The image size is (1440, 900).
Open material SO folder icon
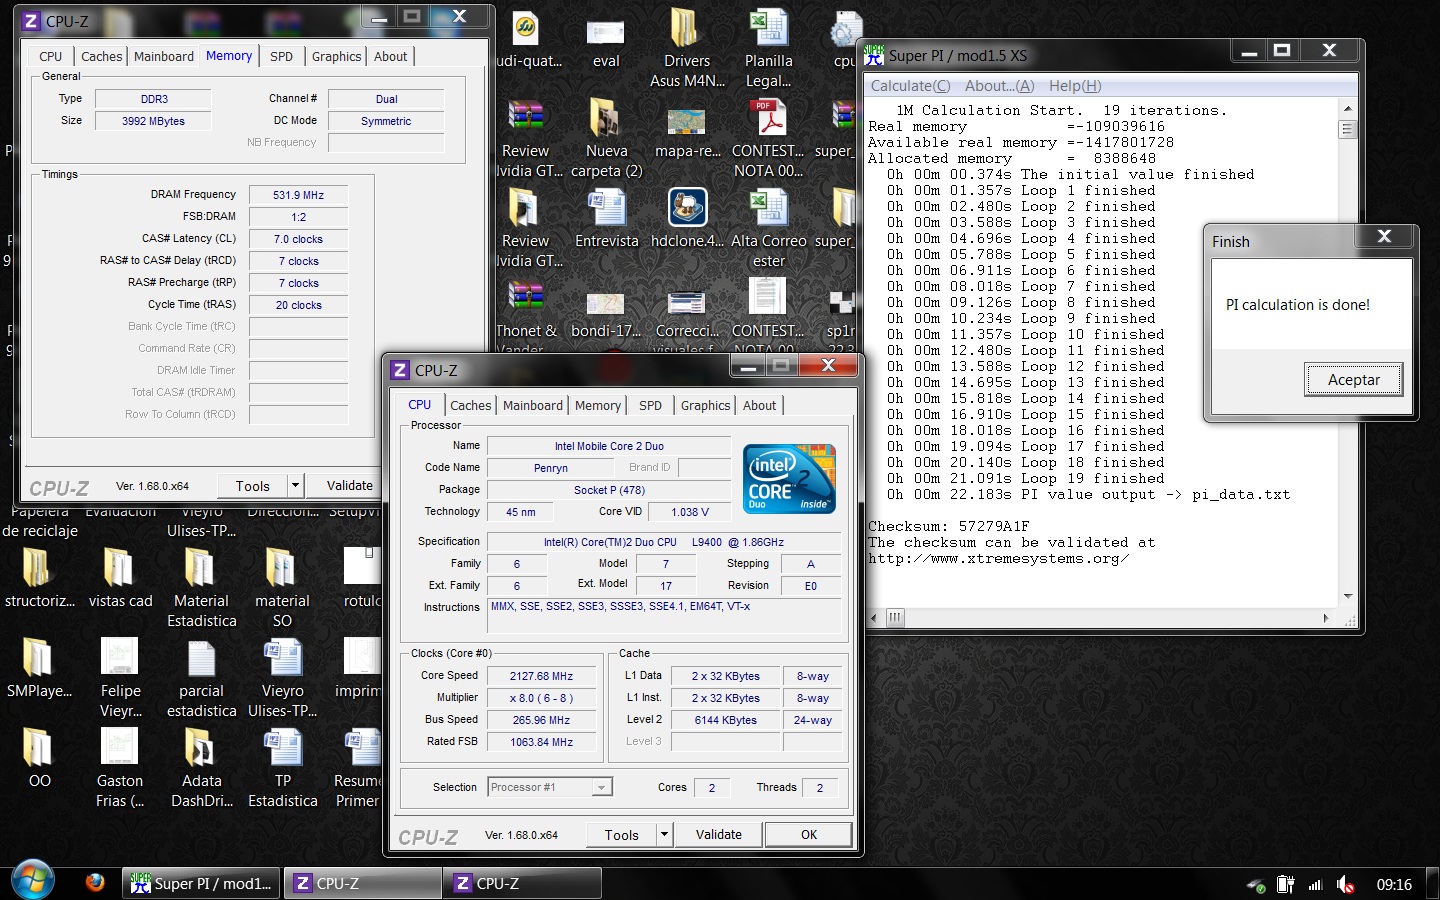pyautogui.click(x=282, y=568)
